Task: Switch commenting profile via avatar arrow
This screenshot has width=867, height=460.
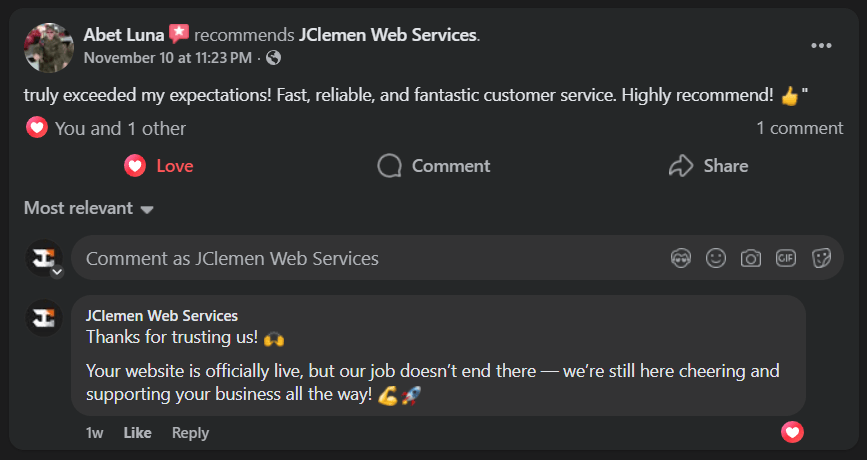Action: tap(57, 272)
